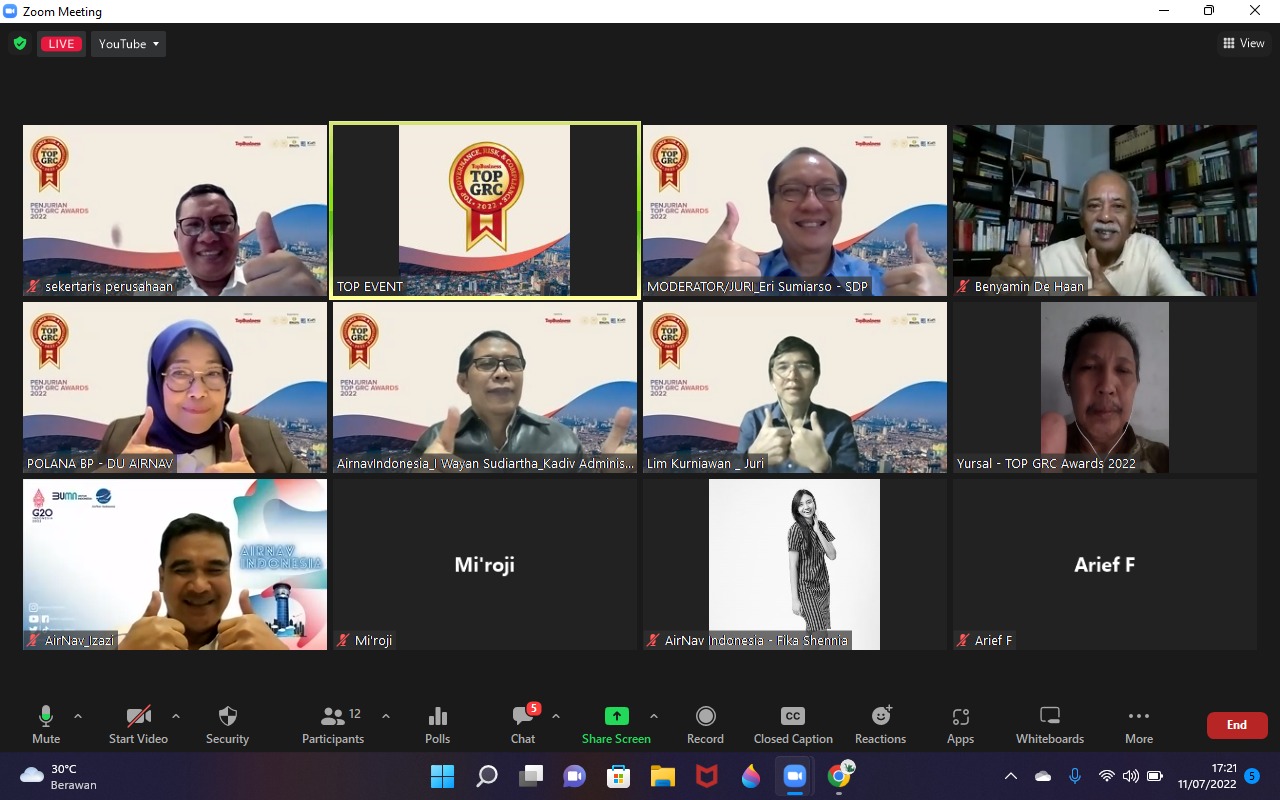Open Reactions smiley icon
This screenshot has width=1280, height=800.
881,716
